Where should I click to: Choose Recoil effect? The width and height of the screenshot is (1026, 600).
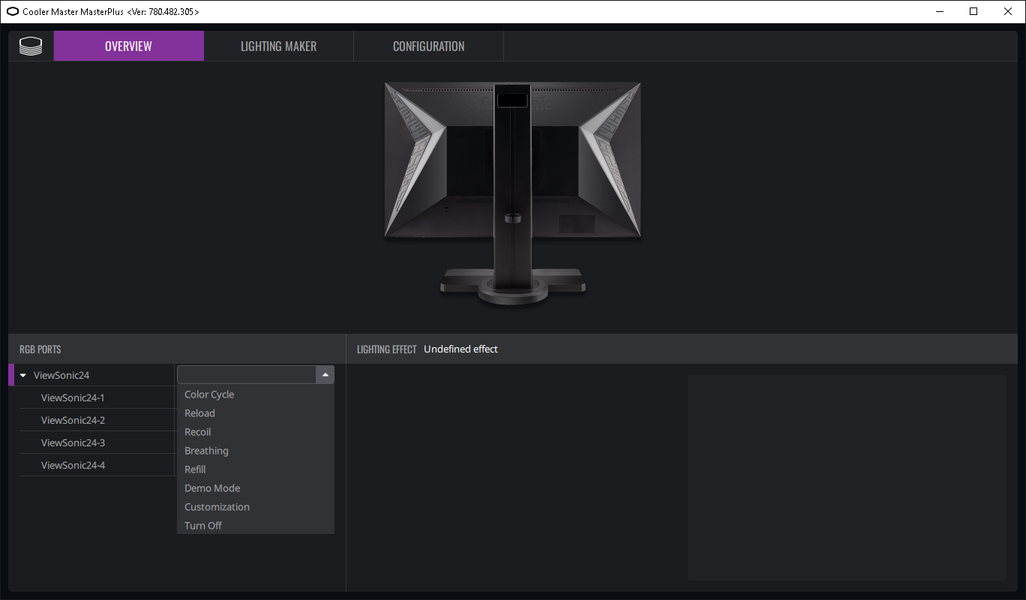click(255, 432)
